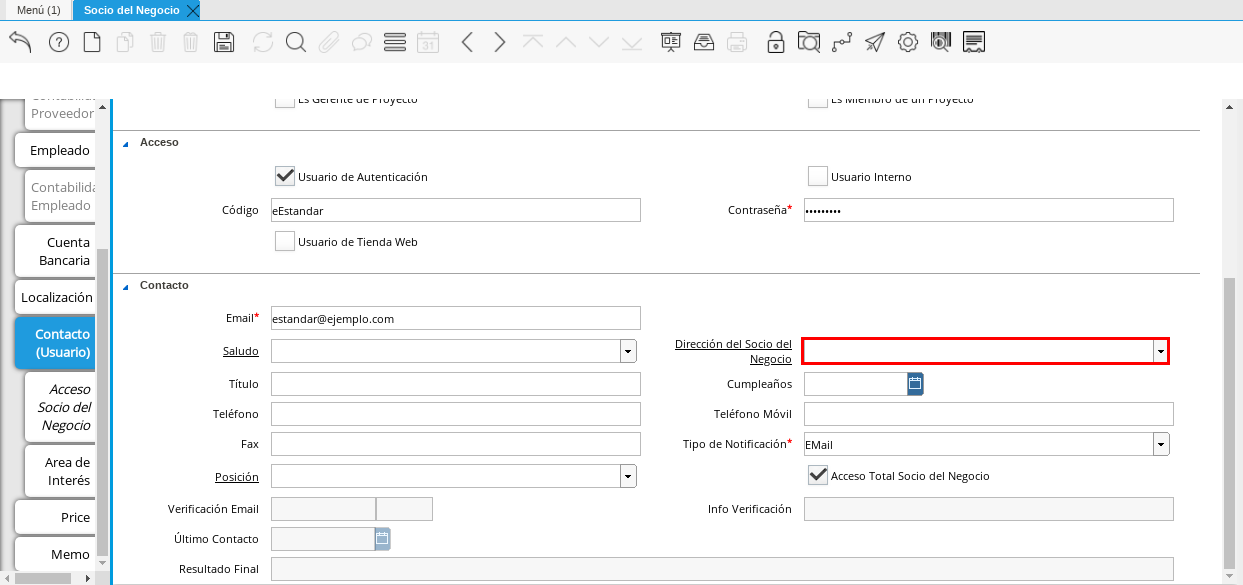Open the help icon in toolbar
This screenshot has width=1243, height=585.
click(59, 42)
